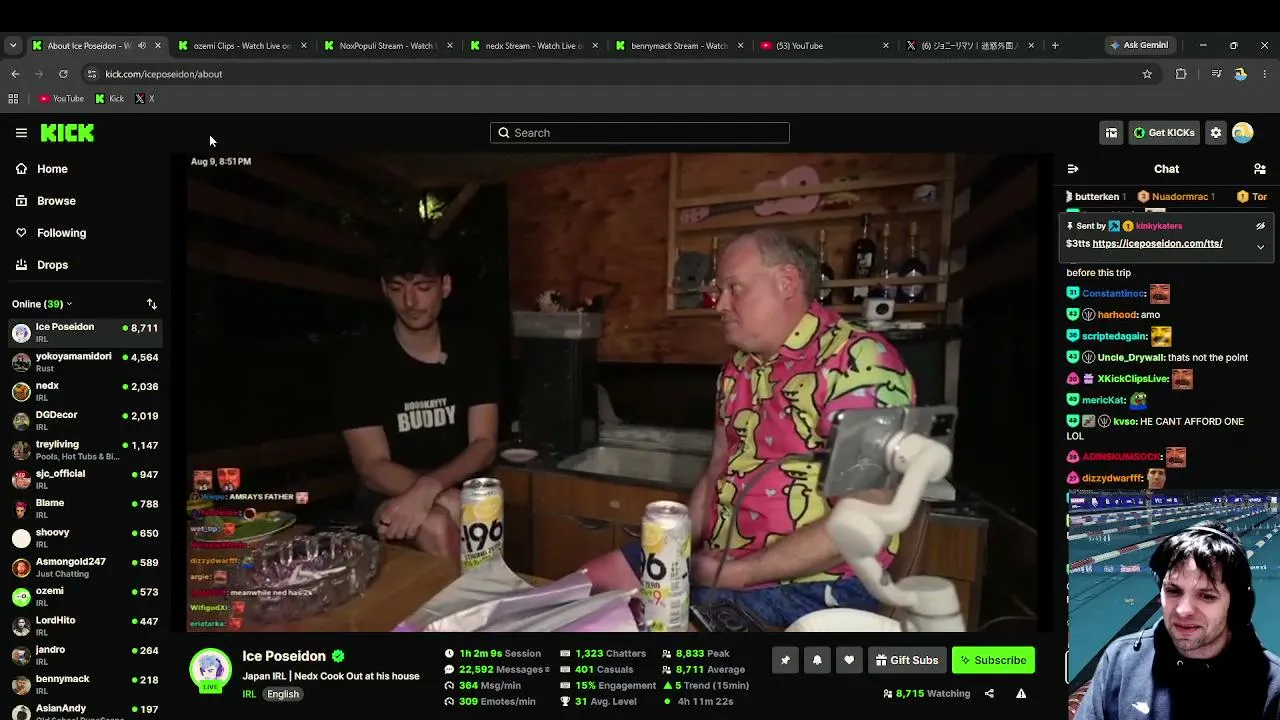The image size is (1280, 720).
Task: Open the user profile avatar menu
Action: pyautogui.click(x=1243, y=132)
